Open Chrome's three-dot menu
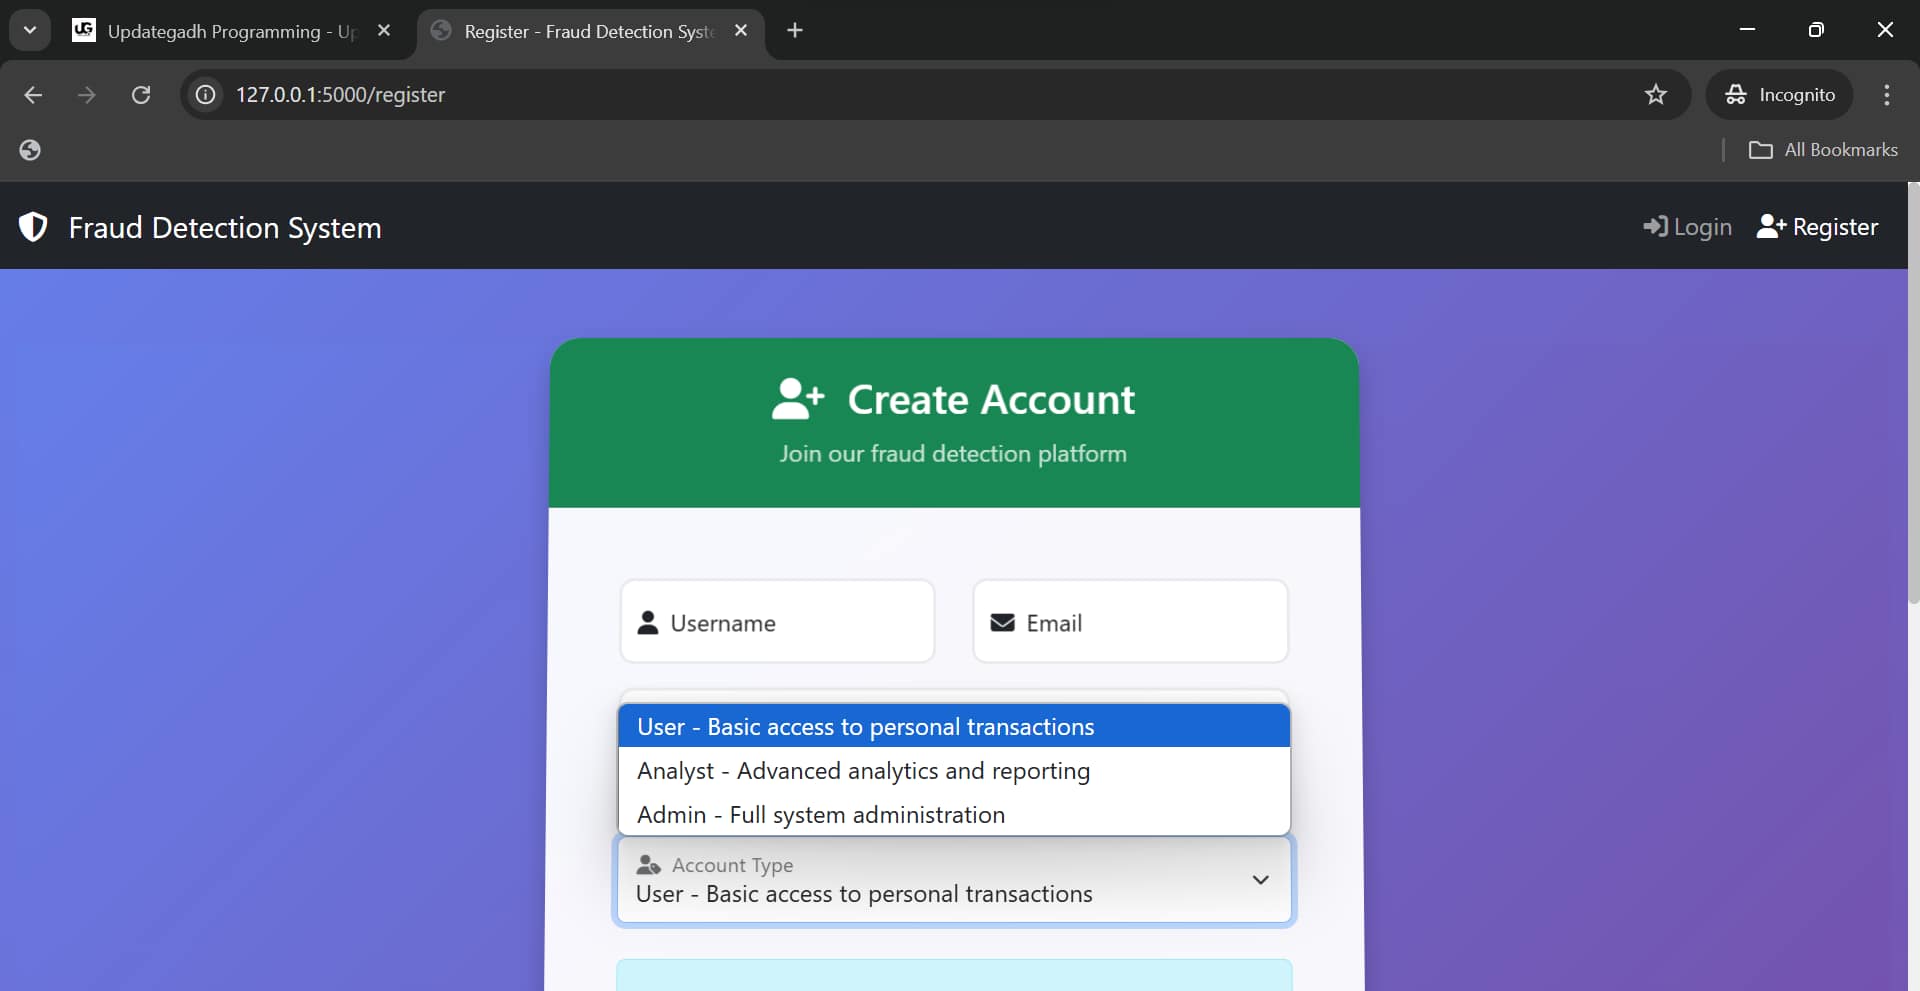The image size is (1920, 991). pyautogui.click(x=1886, y=95)
